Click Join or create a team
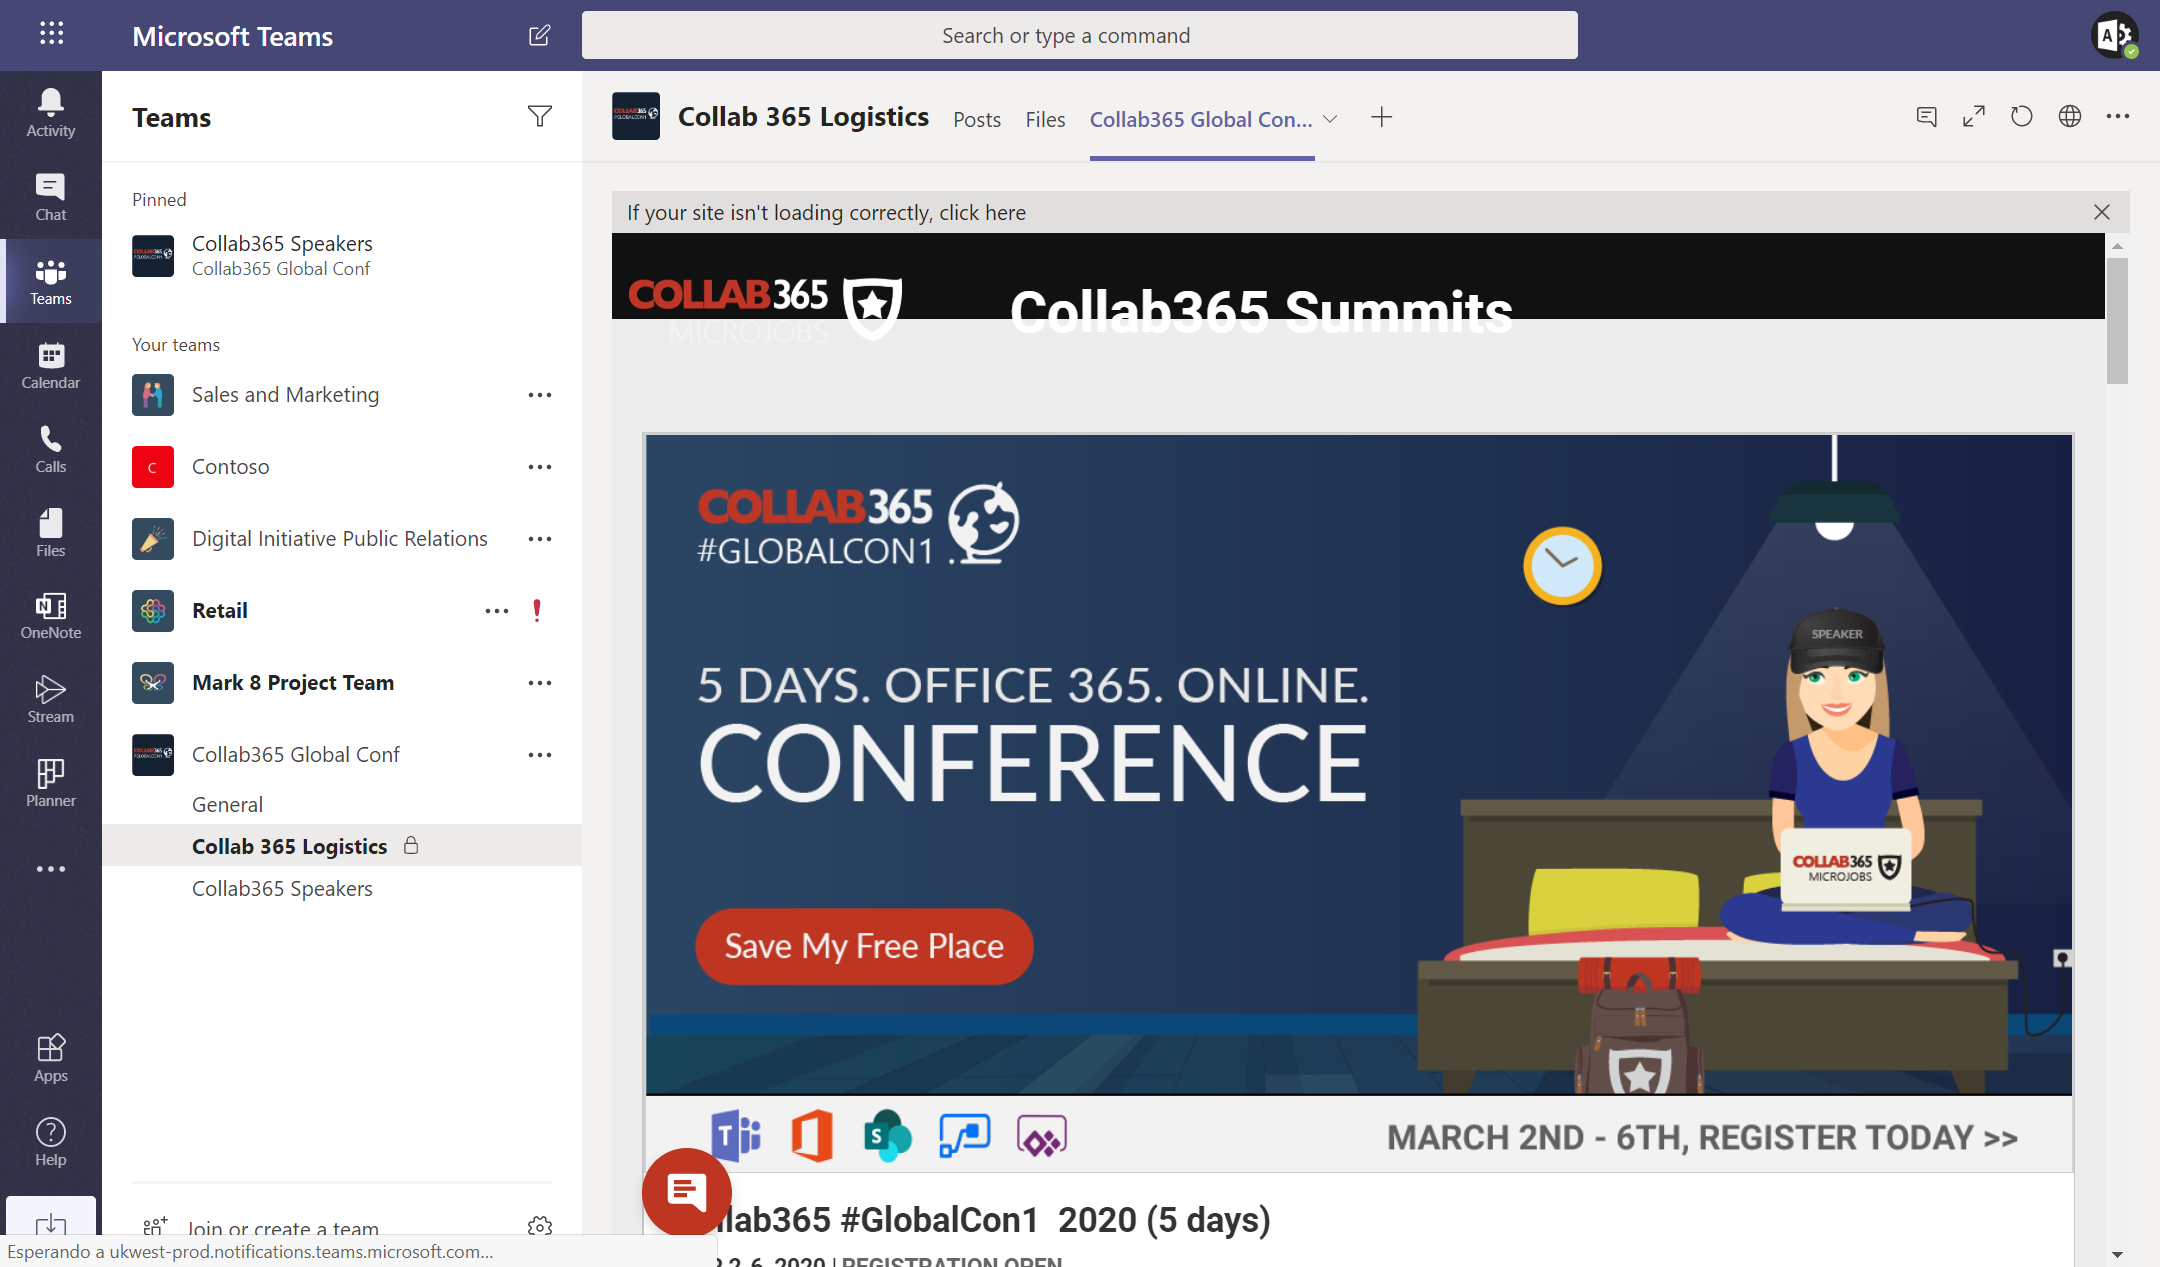This screenshot has width=2160, height=1267. pyautogui.click(x=282, y=1228)
